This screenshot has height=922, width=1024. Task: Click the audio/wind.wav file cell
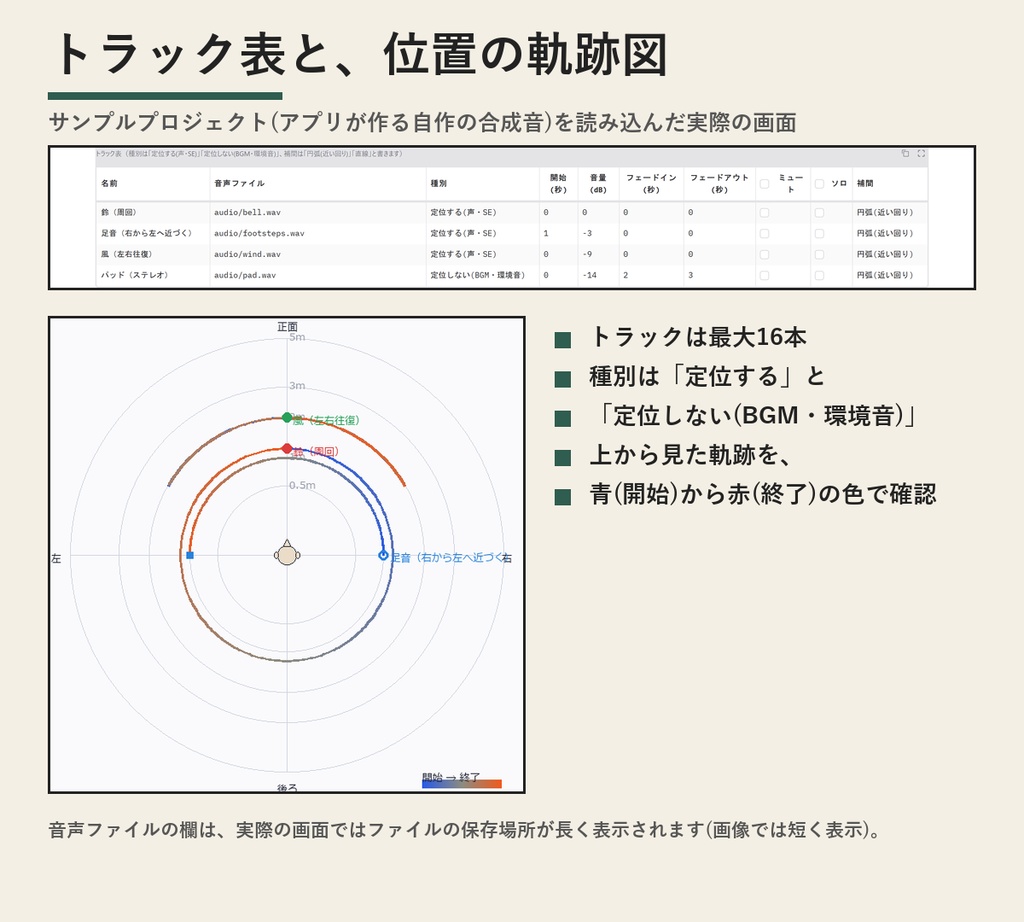point(318,255)
